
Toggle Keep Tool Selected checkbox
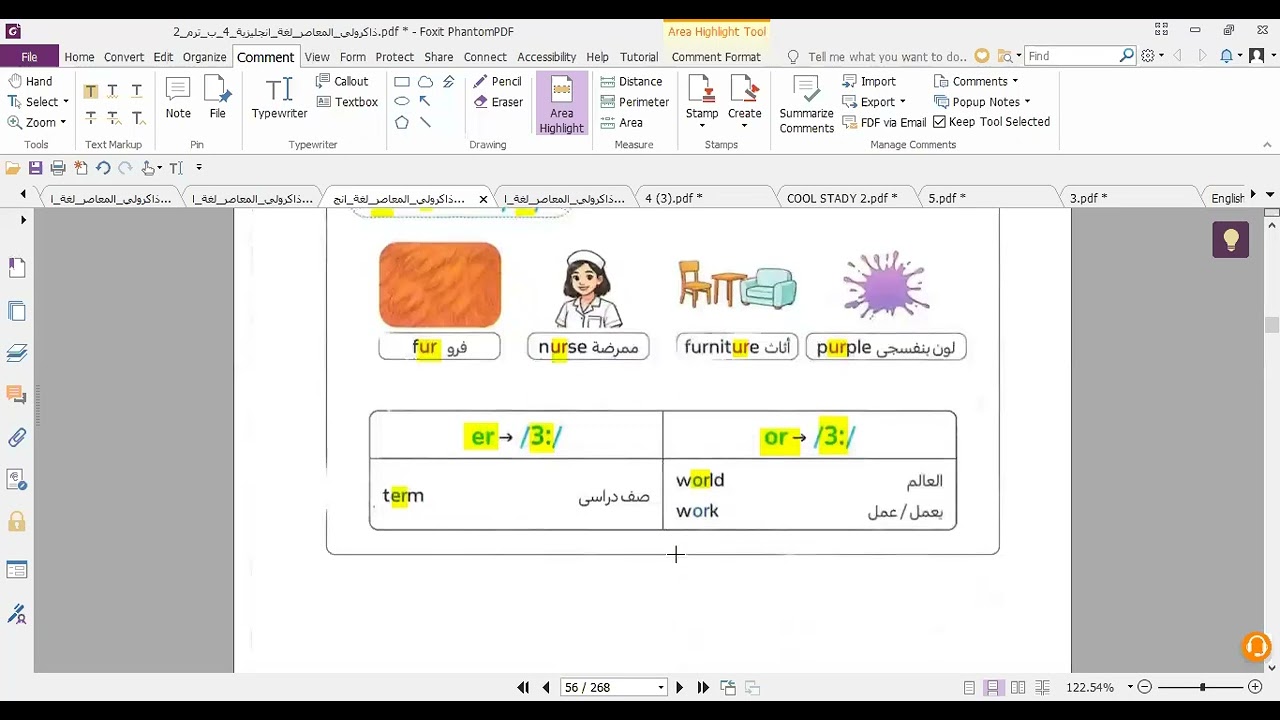(x=991, y=122)
